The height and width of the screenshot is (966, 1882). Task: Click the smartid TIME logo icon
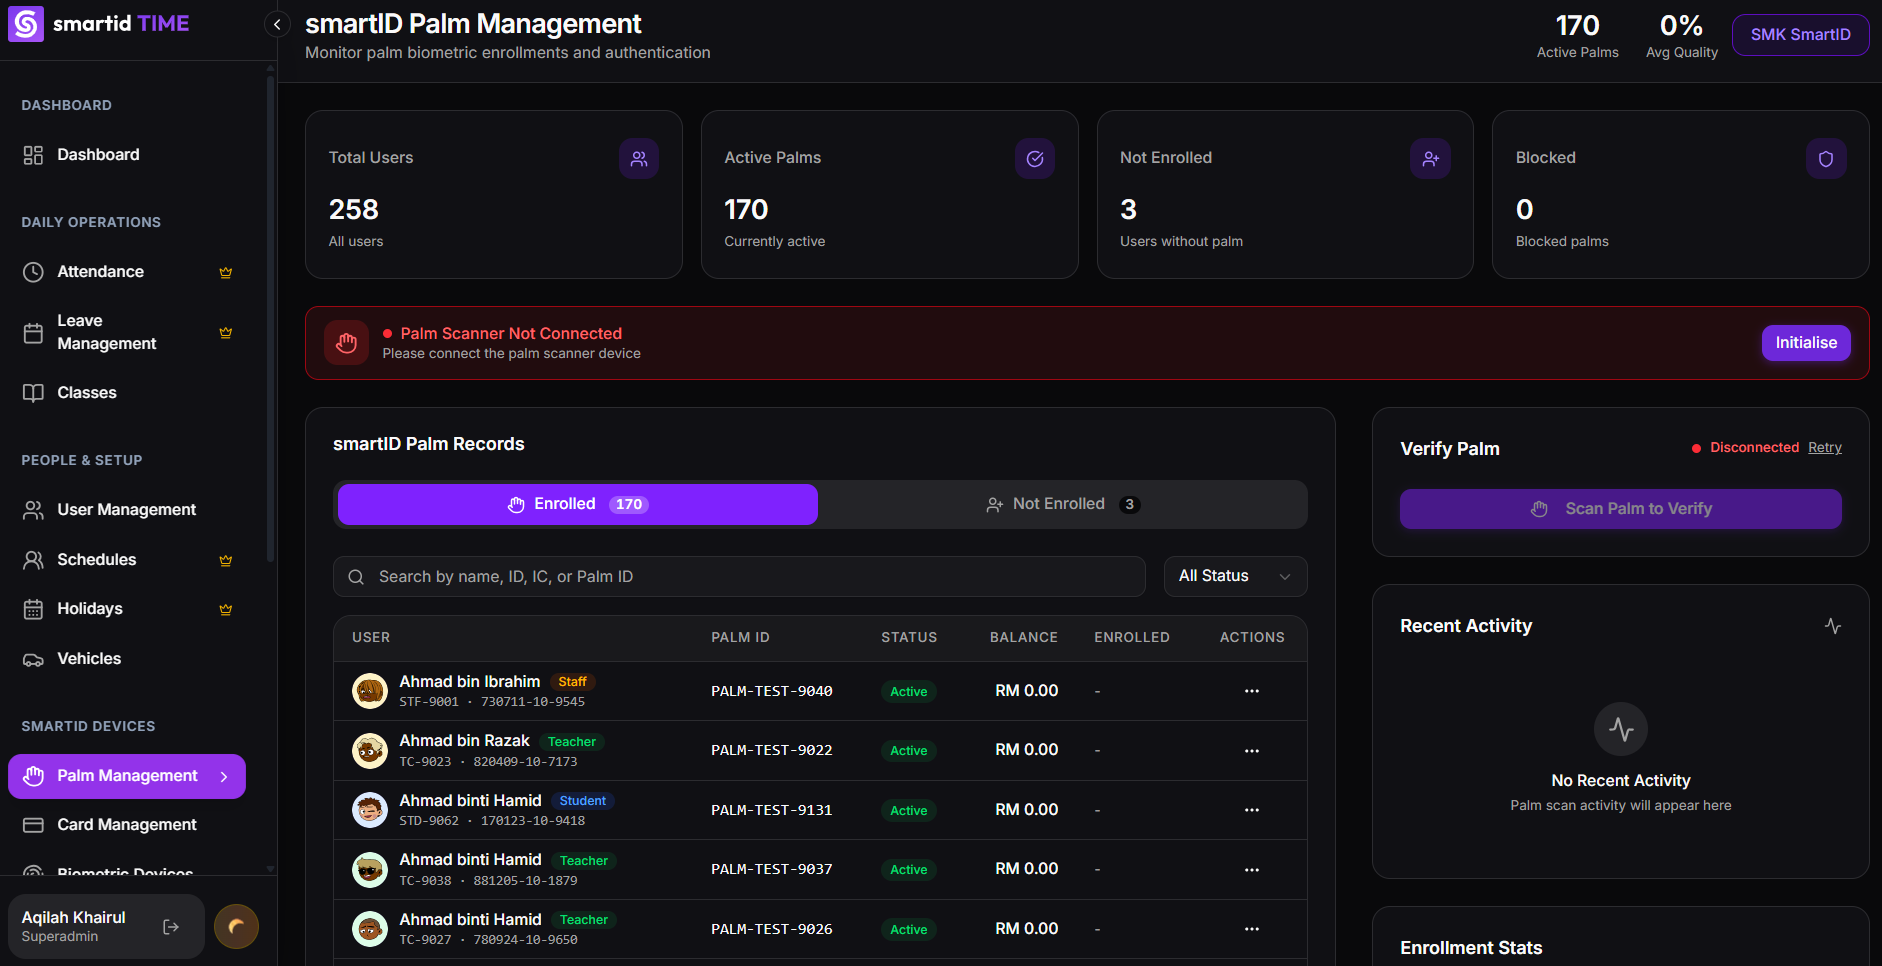tap(26, 24)
